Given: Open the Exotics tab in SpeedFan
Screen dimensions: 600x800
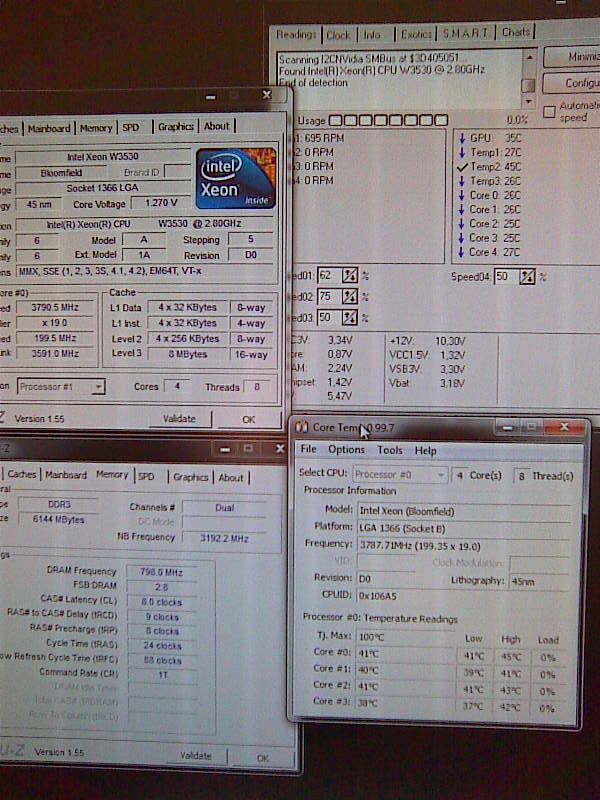Looking at the screenshot, I should click(416, 34).
